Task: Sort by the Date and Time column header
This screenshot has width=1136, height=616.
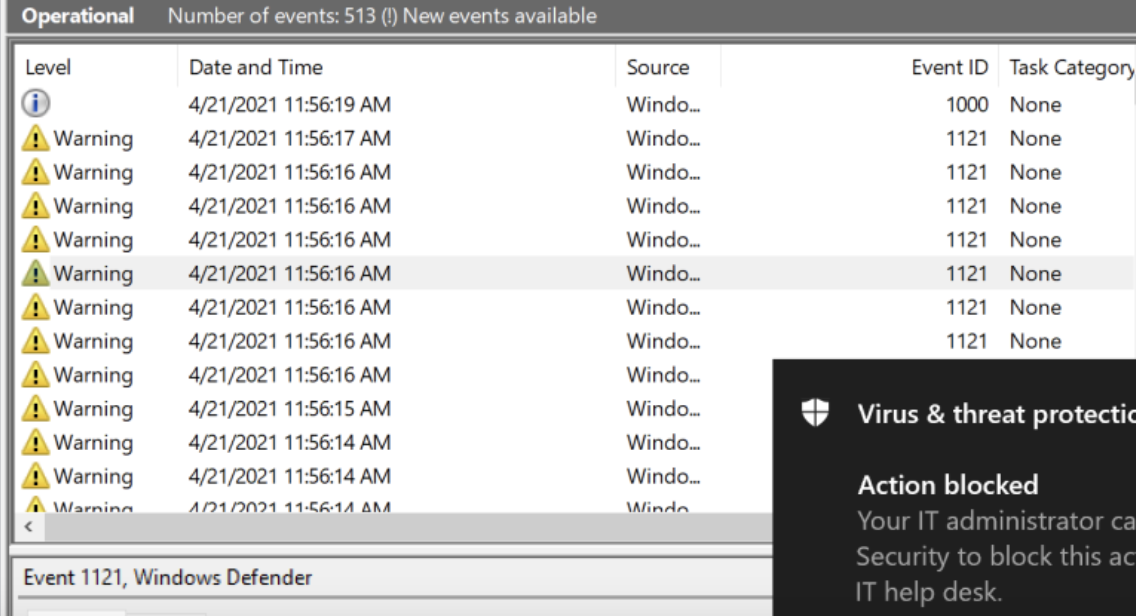Action: [x=256, y=68]
